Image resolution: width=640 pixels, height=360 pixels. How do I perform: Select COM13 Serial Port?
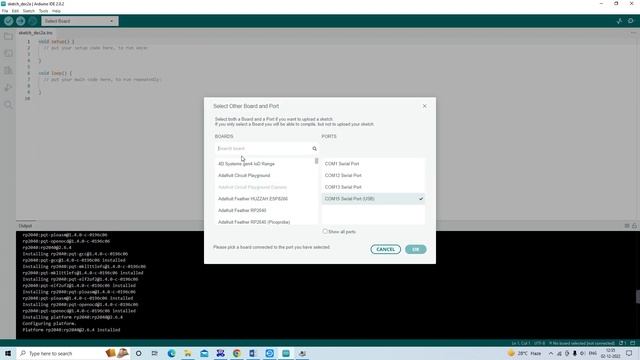(373, 187)
